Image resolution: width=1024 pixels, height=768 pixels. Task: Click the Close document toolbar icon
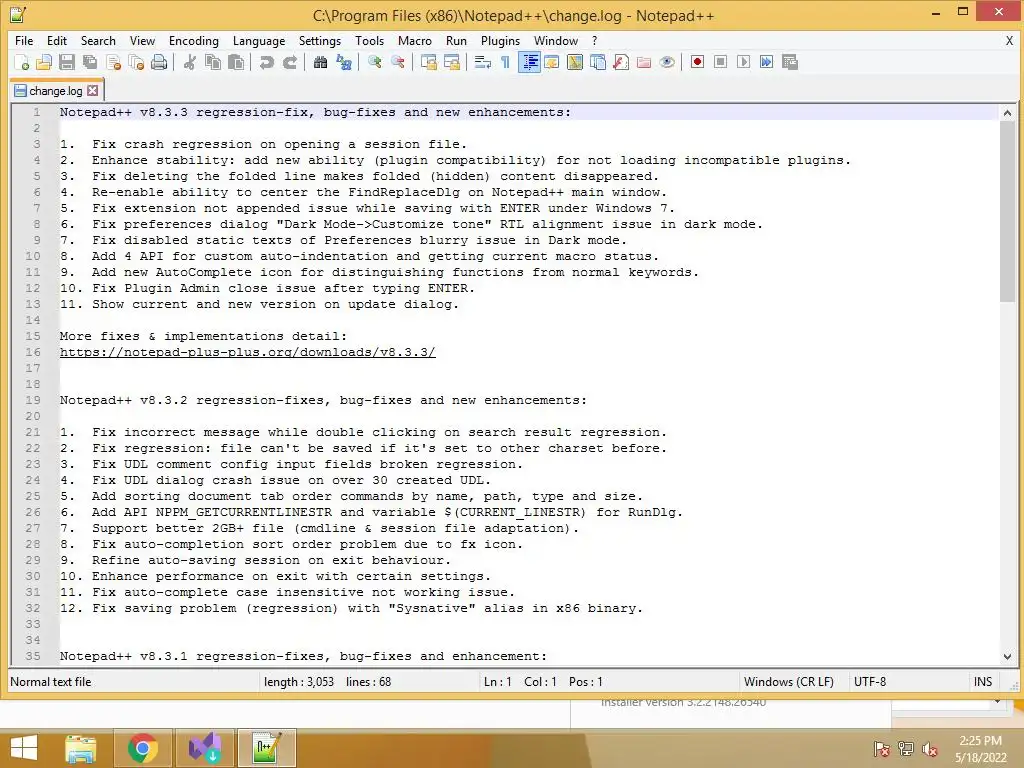pos(114,62)
